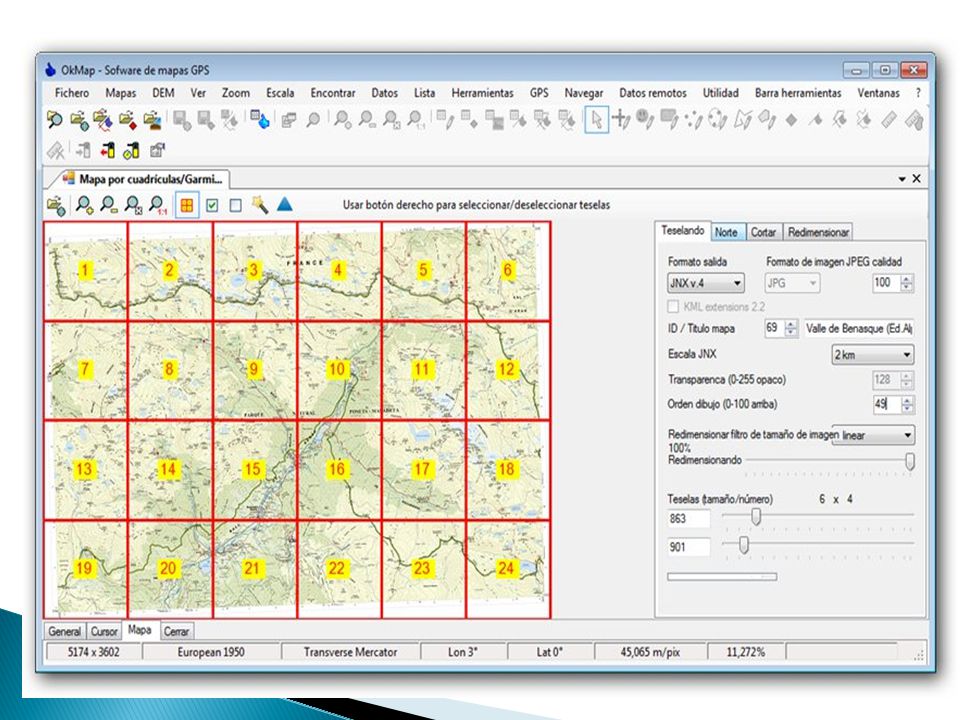Click the tile width slider next to 863

[x=756, y=517]
